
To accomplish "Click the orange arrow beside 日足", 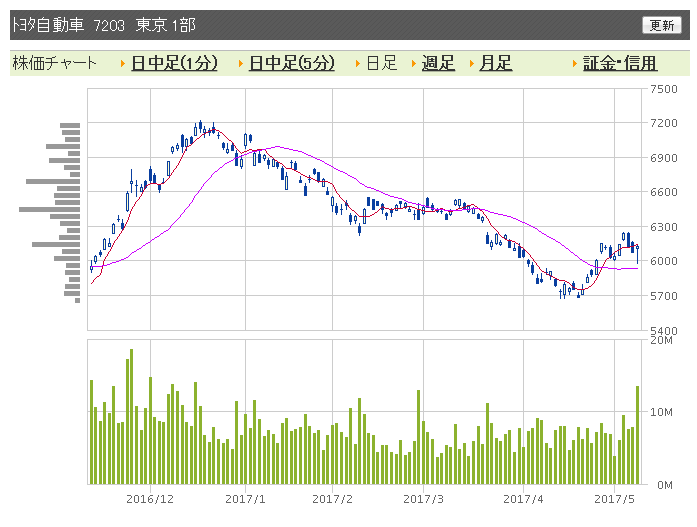I will 358,64.
